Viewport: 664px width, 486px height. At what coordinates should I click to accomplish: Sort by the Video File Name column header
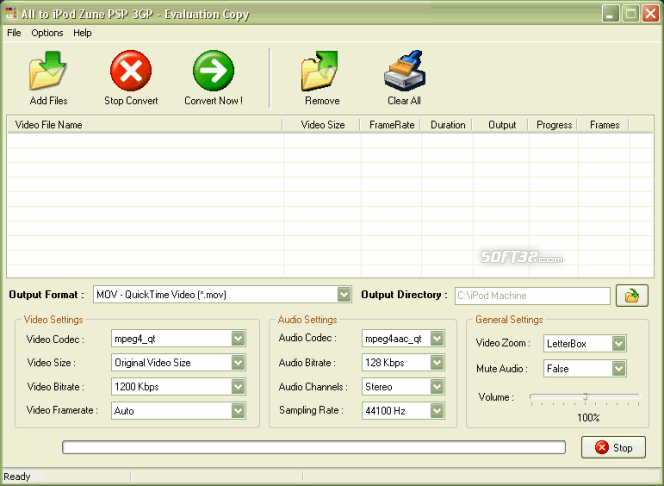click(x=145, y=125)
